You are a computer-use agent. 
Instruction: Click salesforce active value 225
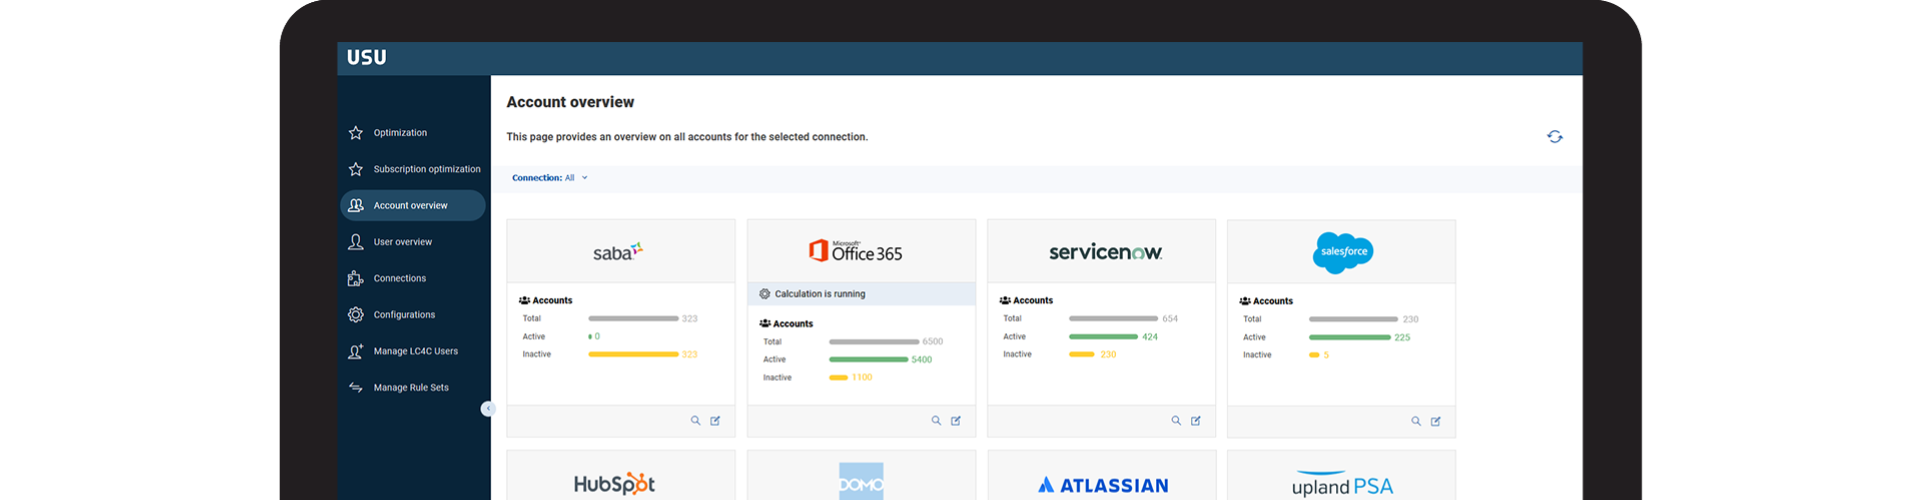[x=1402, y=338]
